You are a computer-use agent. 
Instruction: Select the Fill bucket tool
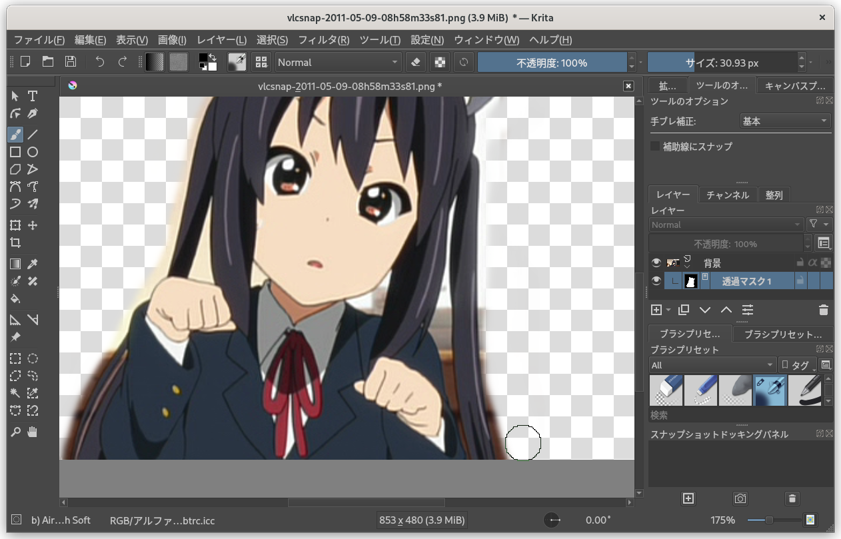coord(15,299)
